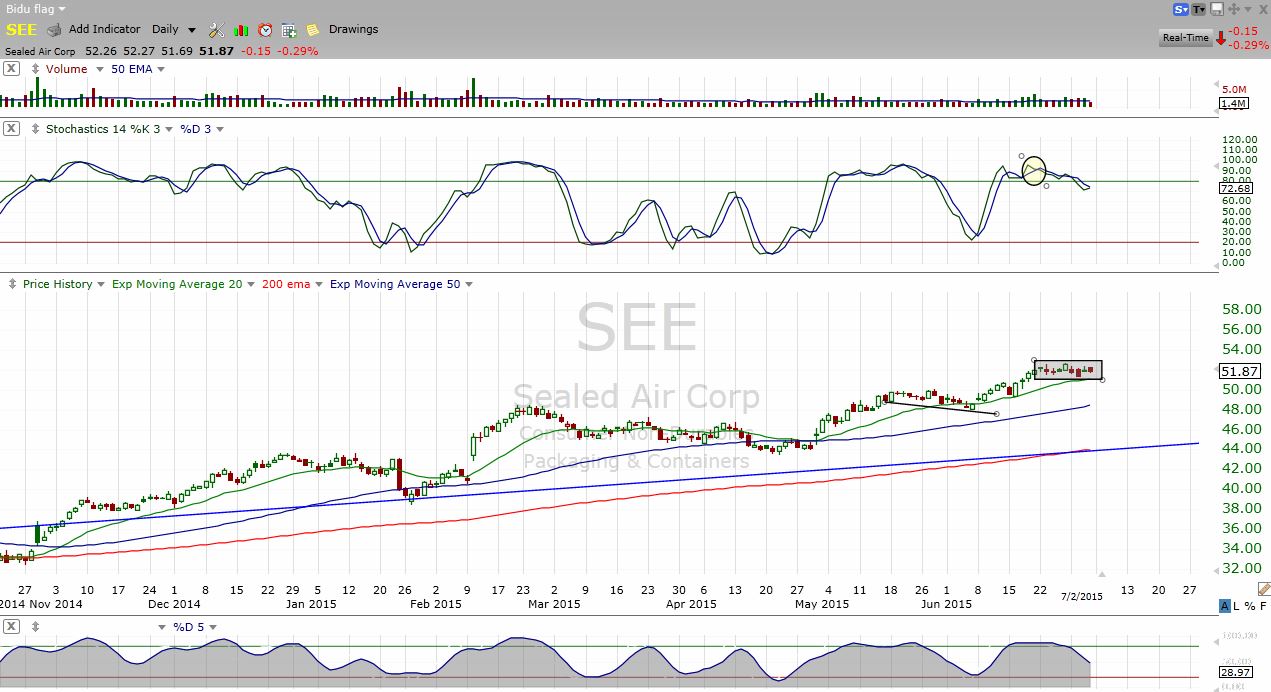1271x692 pixels.
Task: Toggle arithmetic scale 'A' button
Action: pos(1225,606)
